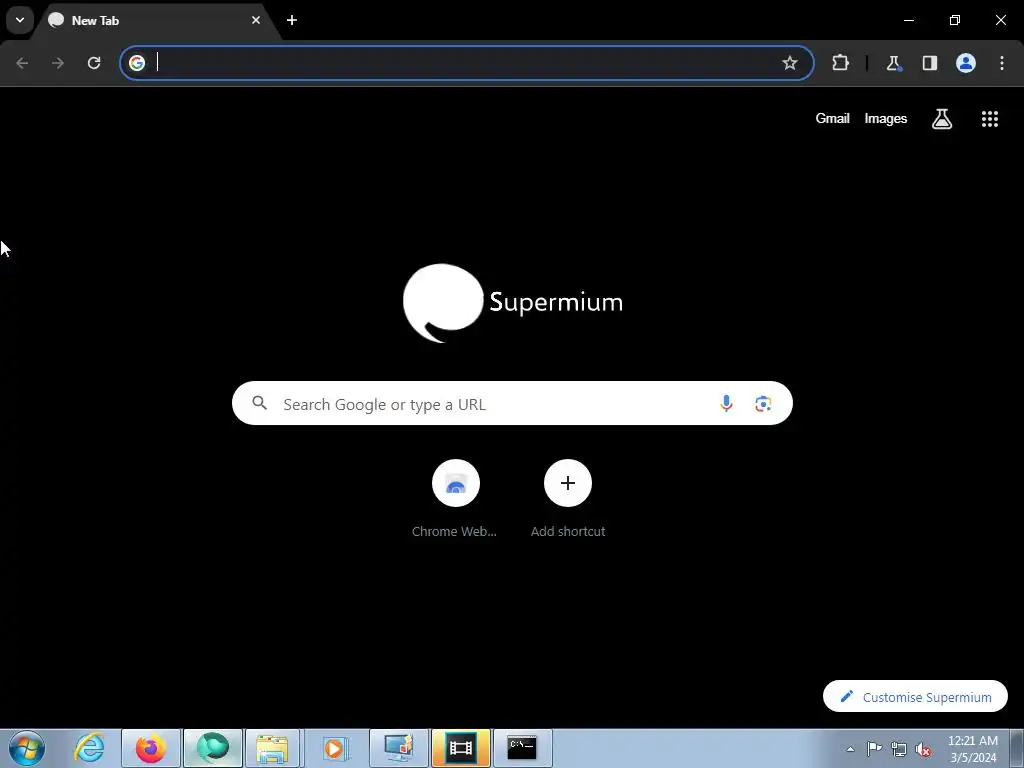Bookmark this tab with star icon
The height and width of the screenshot is (768, 1024).
point(790,63)
